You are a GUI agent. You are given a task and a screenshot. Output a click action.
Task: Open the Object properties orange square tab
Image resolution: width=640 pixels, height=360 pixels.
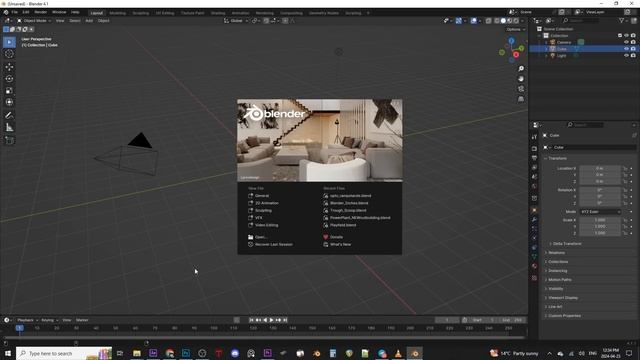(534, 210)
